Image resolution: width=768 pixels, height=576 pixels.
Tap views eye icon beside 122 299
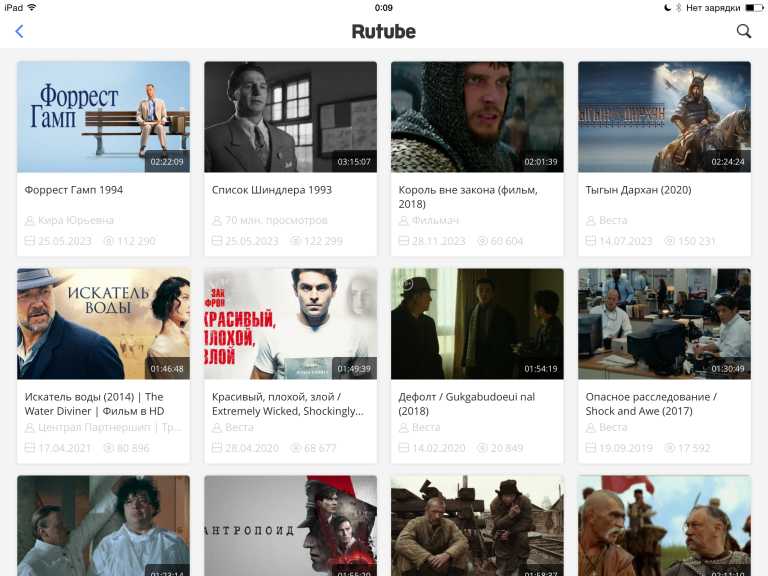click(x=295, y=241)
